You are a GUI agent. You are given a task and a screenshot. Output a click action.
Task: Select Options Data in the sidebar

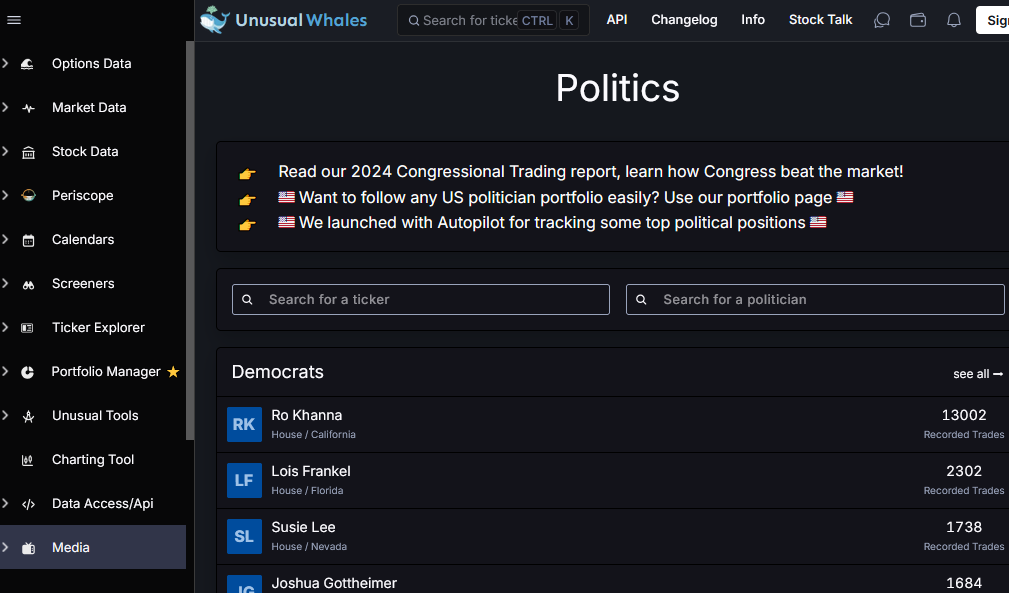pyautogui.click(x=93, y=64)
